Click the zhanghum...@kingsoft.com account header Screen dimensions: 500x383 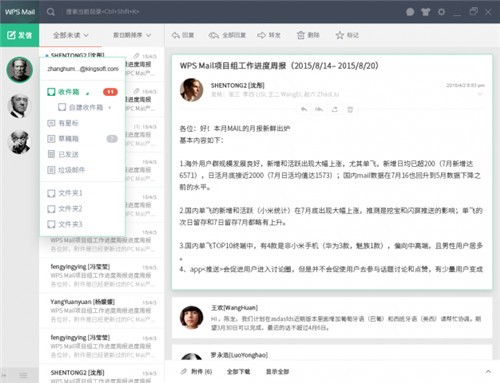(83, 69)
